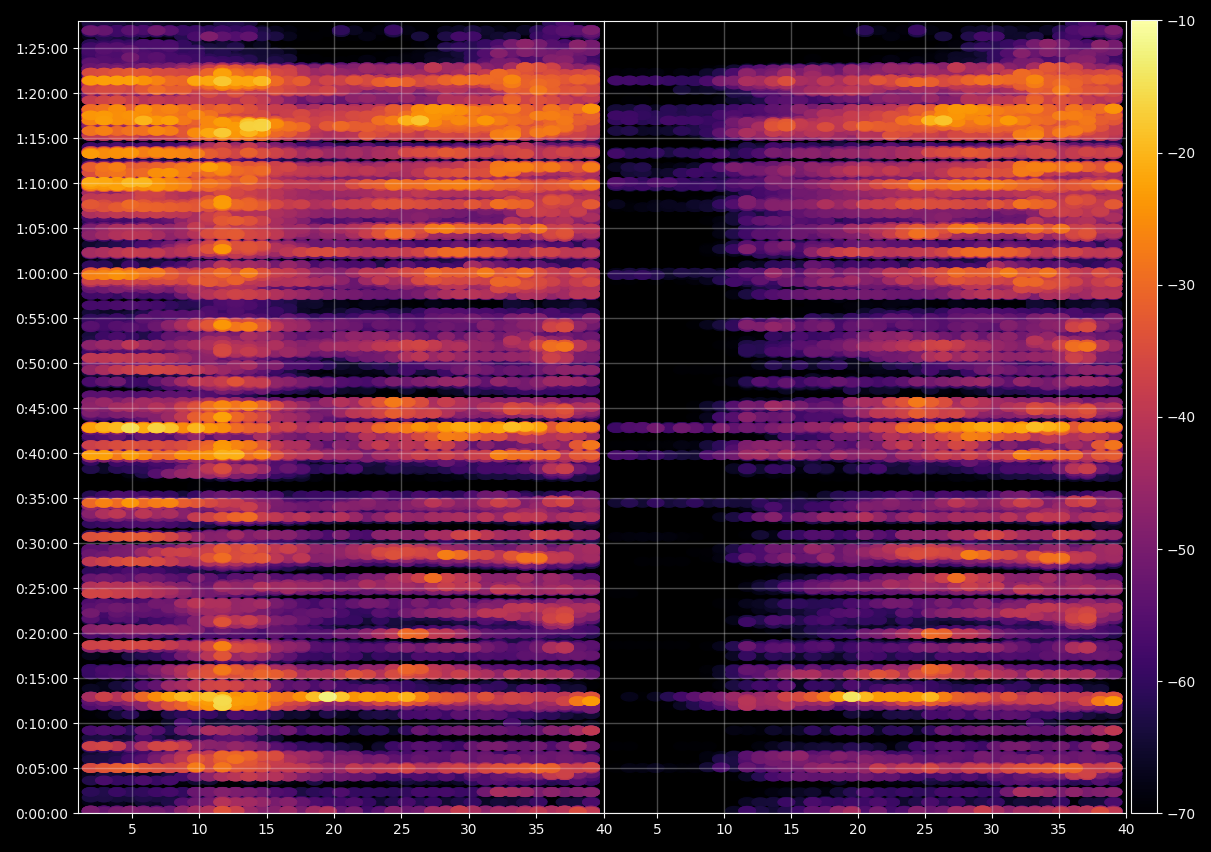Click x-axis label 35 under left heatmap
Image resolution: width=1211 pixels, height=852 pixels.
[x=536, y=829]
